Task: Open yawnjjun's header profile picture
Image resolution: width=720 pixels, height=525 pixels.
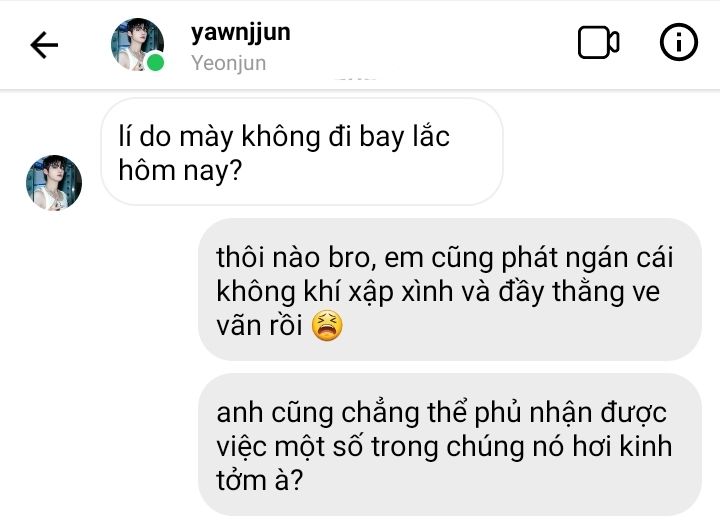Action: pos(137,45)
